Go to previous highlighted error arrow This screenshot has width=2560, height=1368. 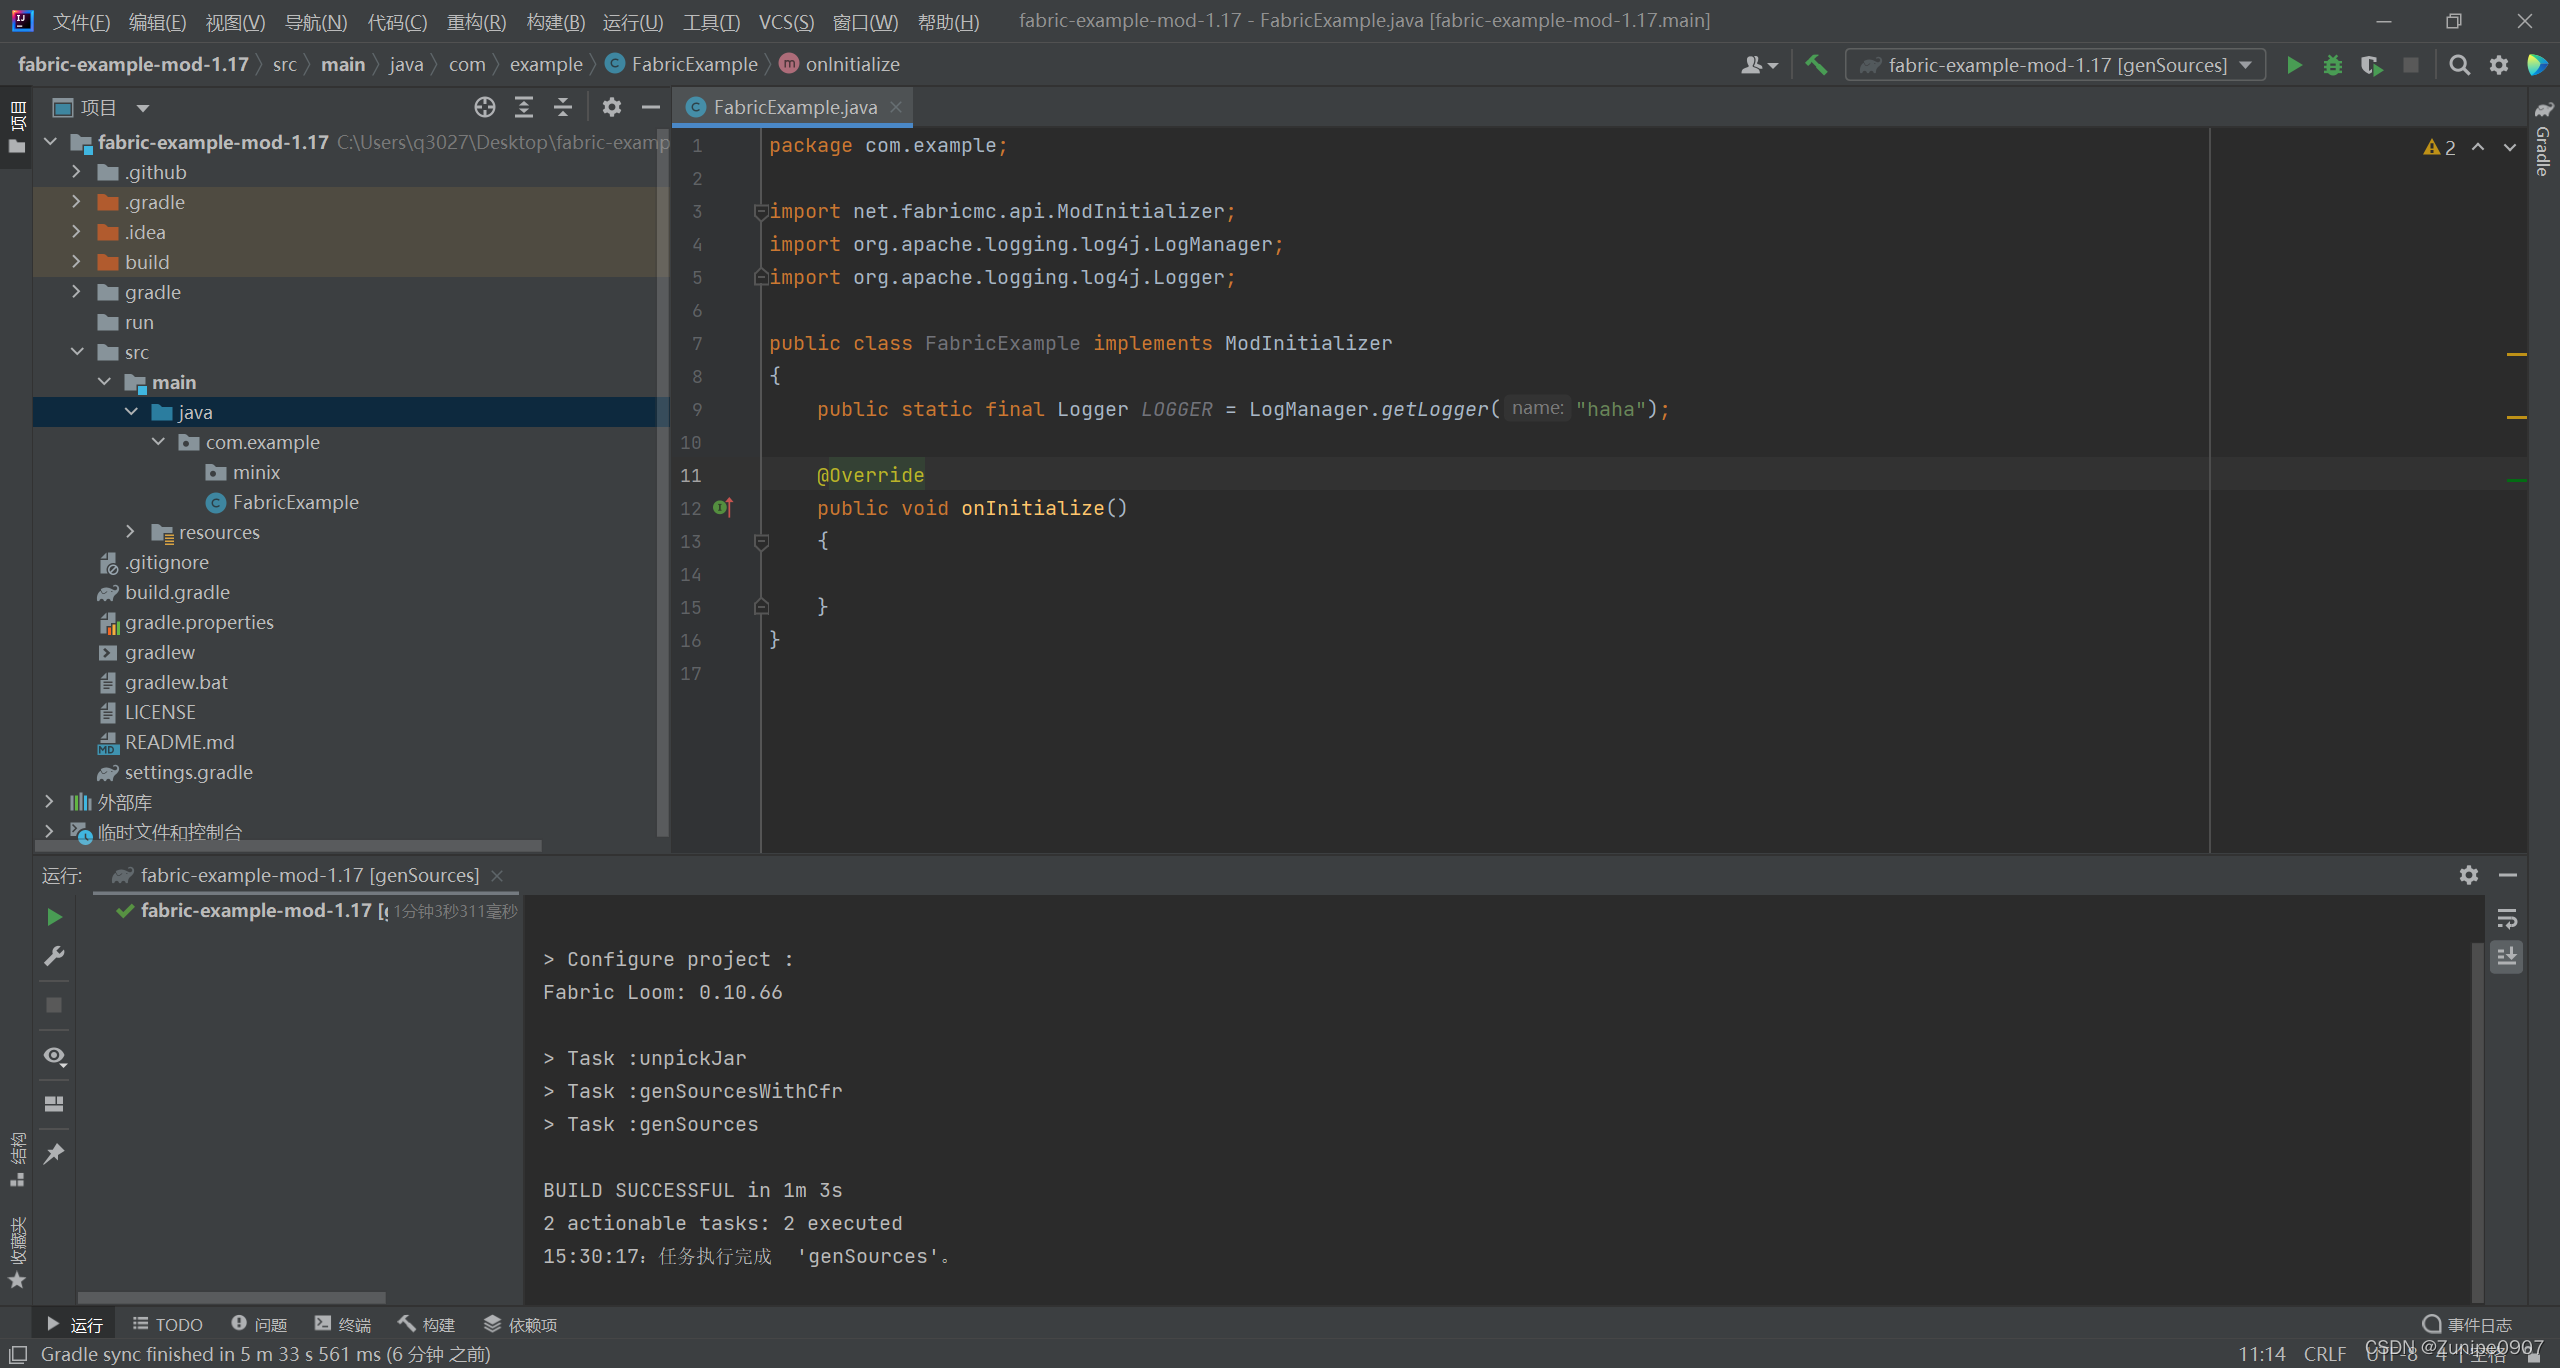(x=2479, y=148)
